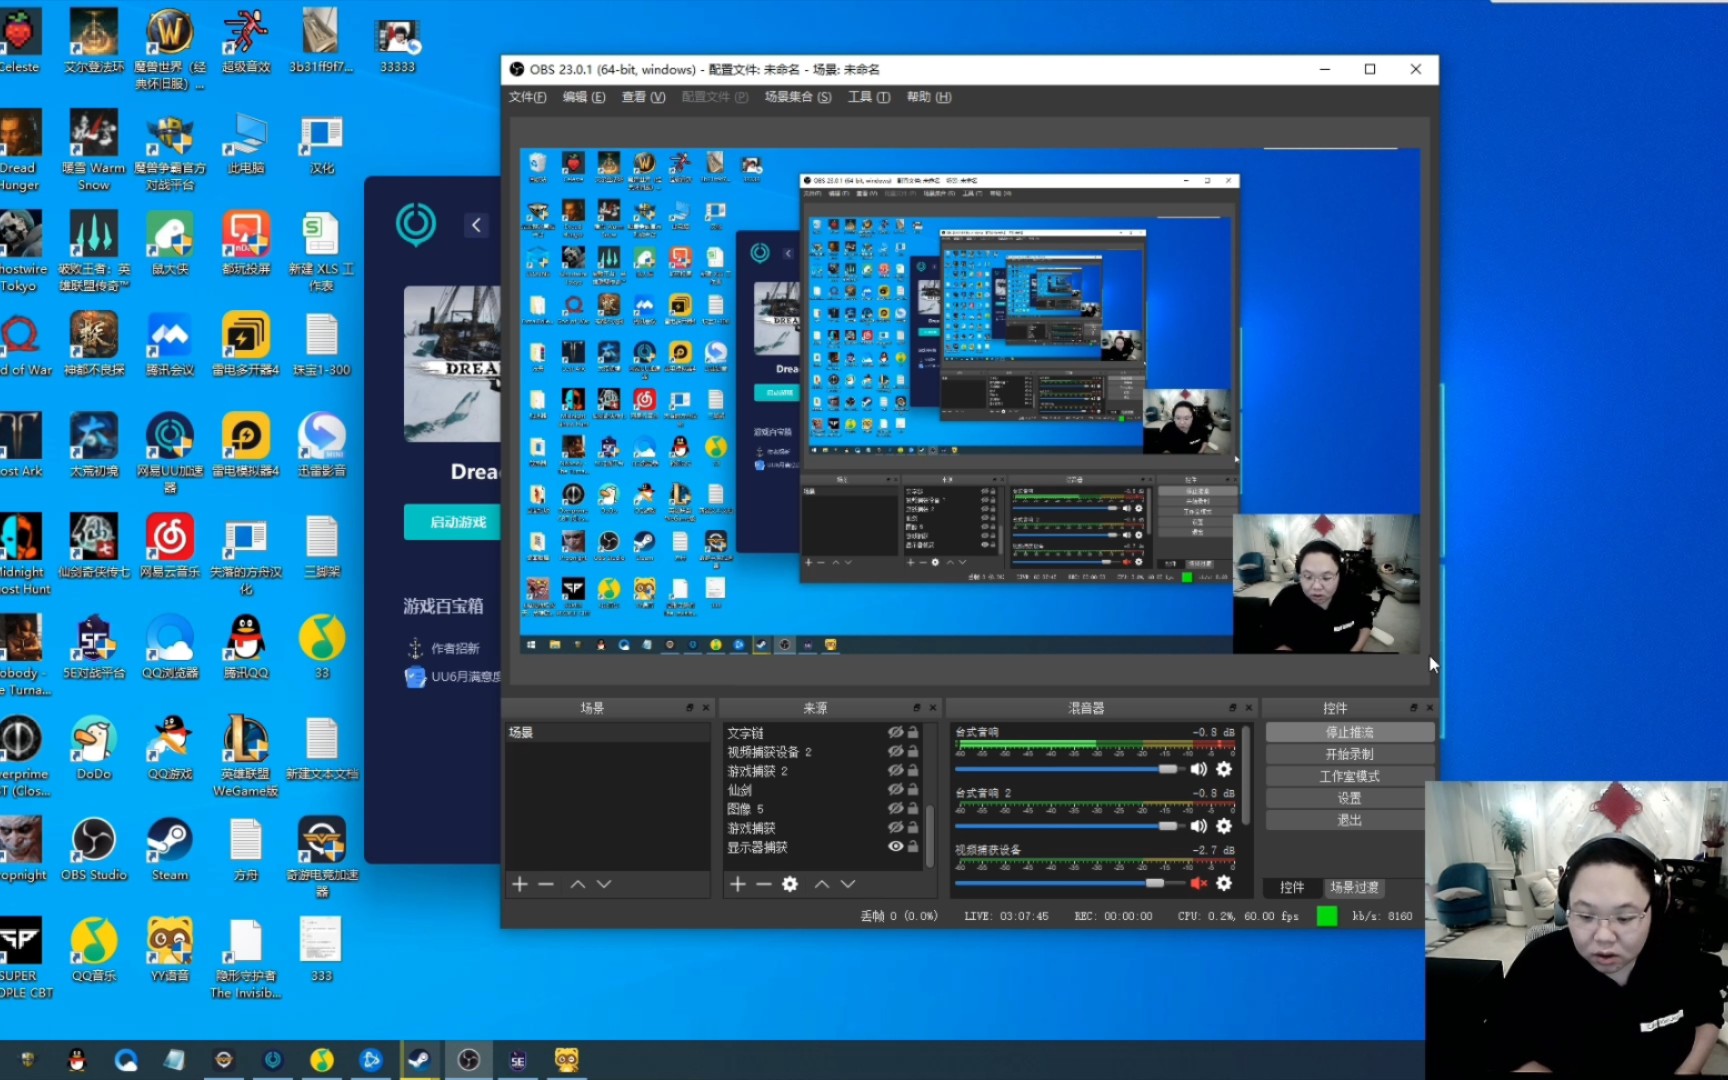The width and height of the screenshot is (1728, 1080).
Task: Open 编辑(E) menu
Action: (584, 97)
